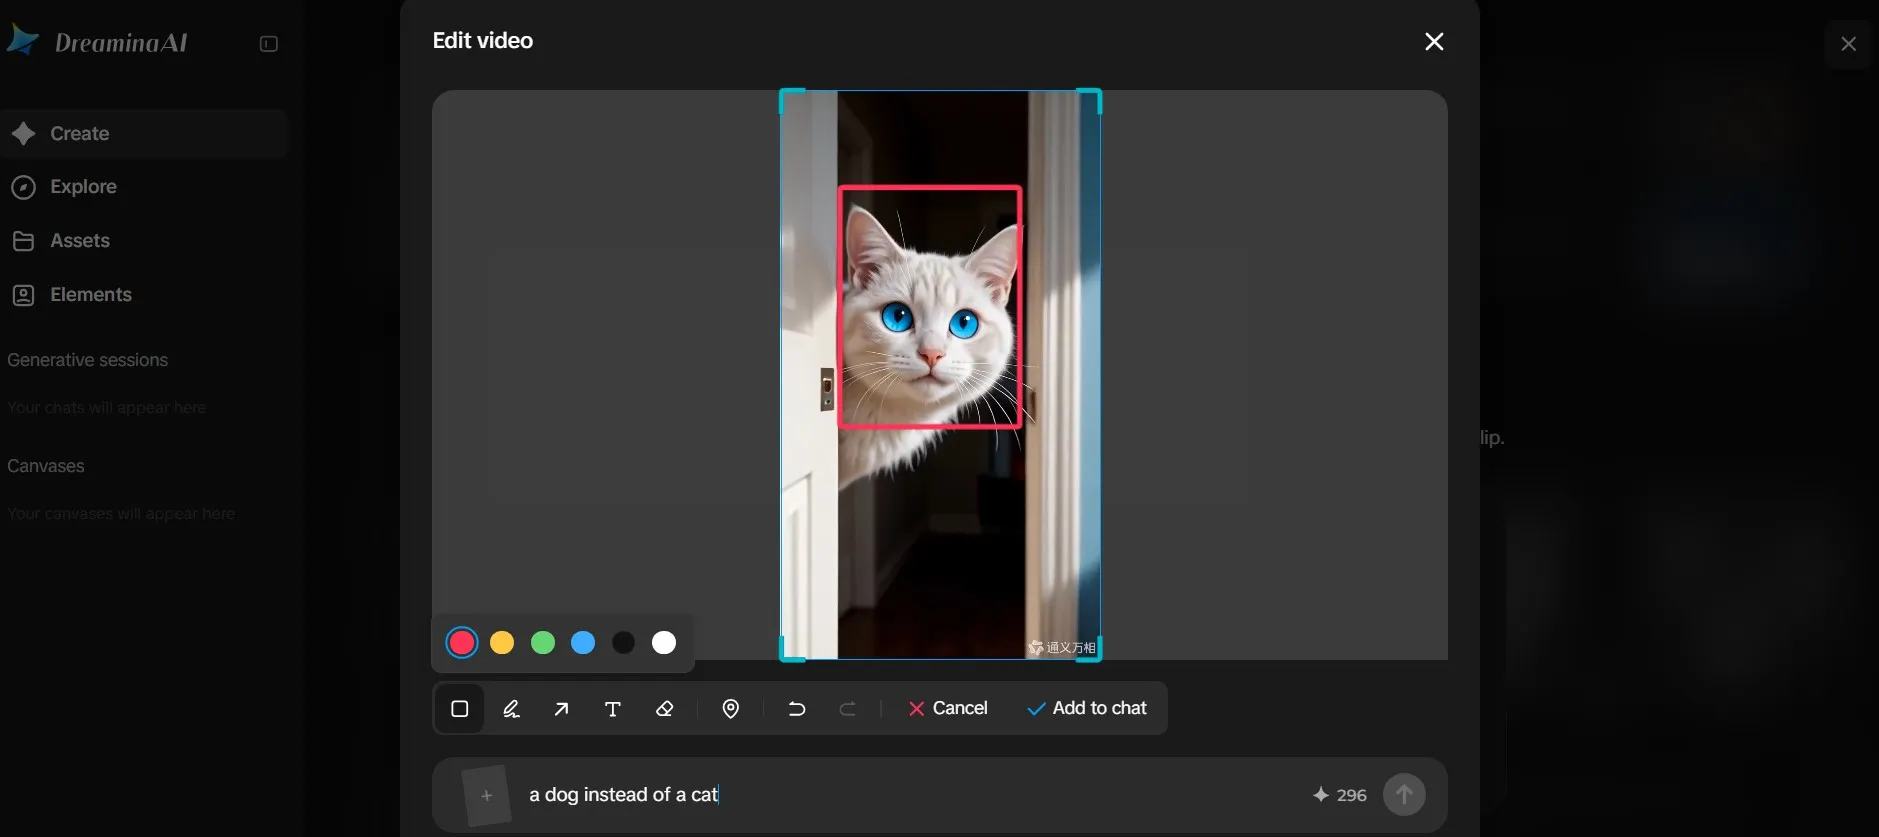The height and width of the screenshot is (837, 1879).
Task: Click Add to chat button
Action: pyautogui.click(x=1087, y=708)
